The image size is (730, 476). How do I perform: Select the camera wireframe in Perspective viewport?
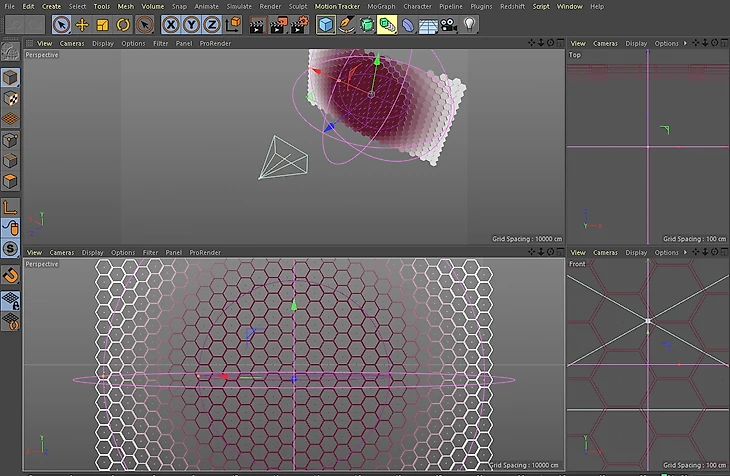click(x=283, y=160)
